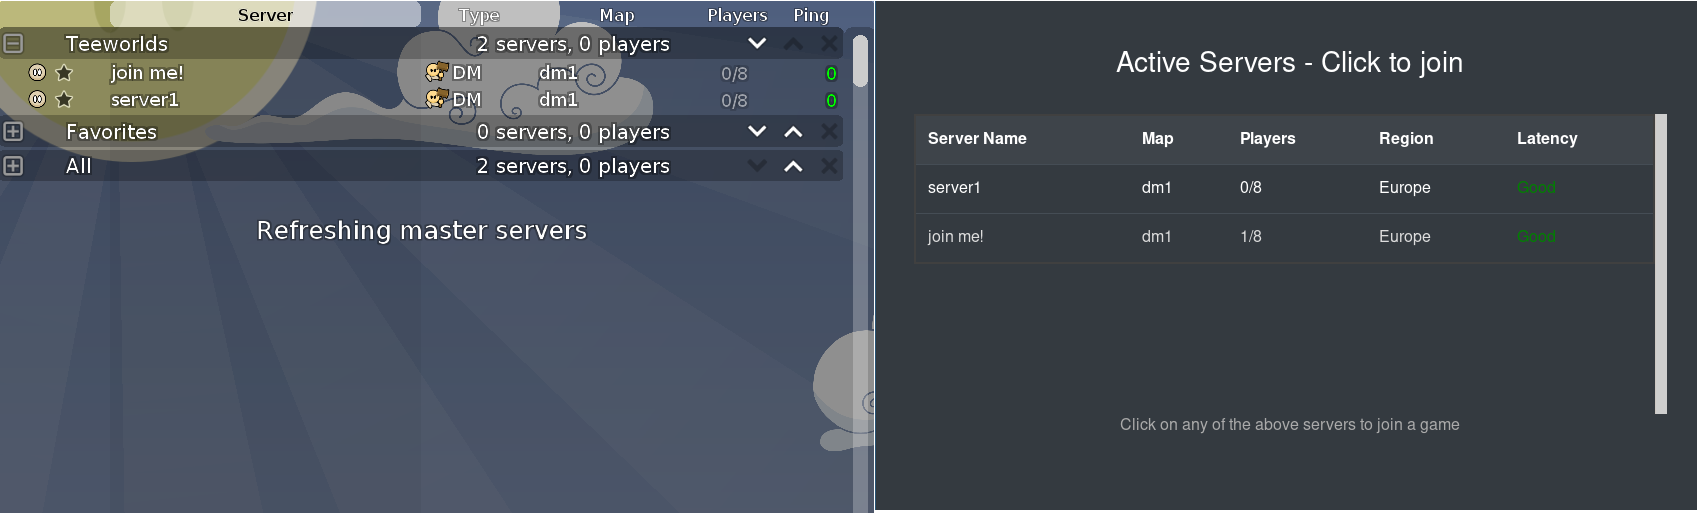Click the Map header in Active Servers
Screen dimensions: 1697x513
[x=1157, y=139]
